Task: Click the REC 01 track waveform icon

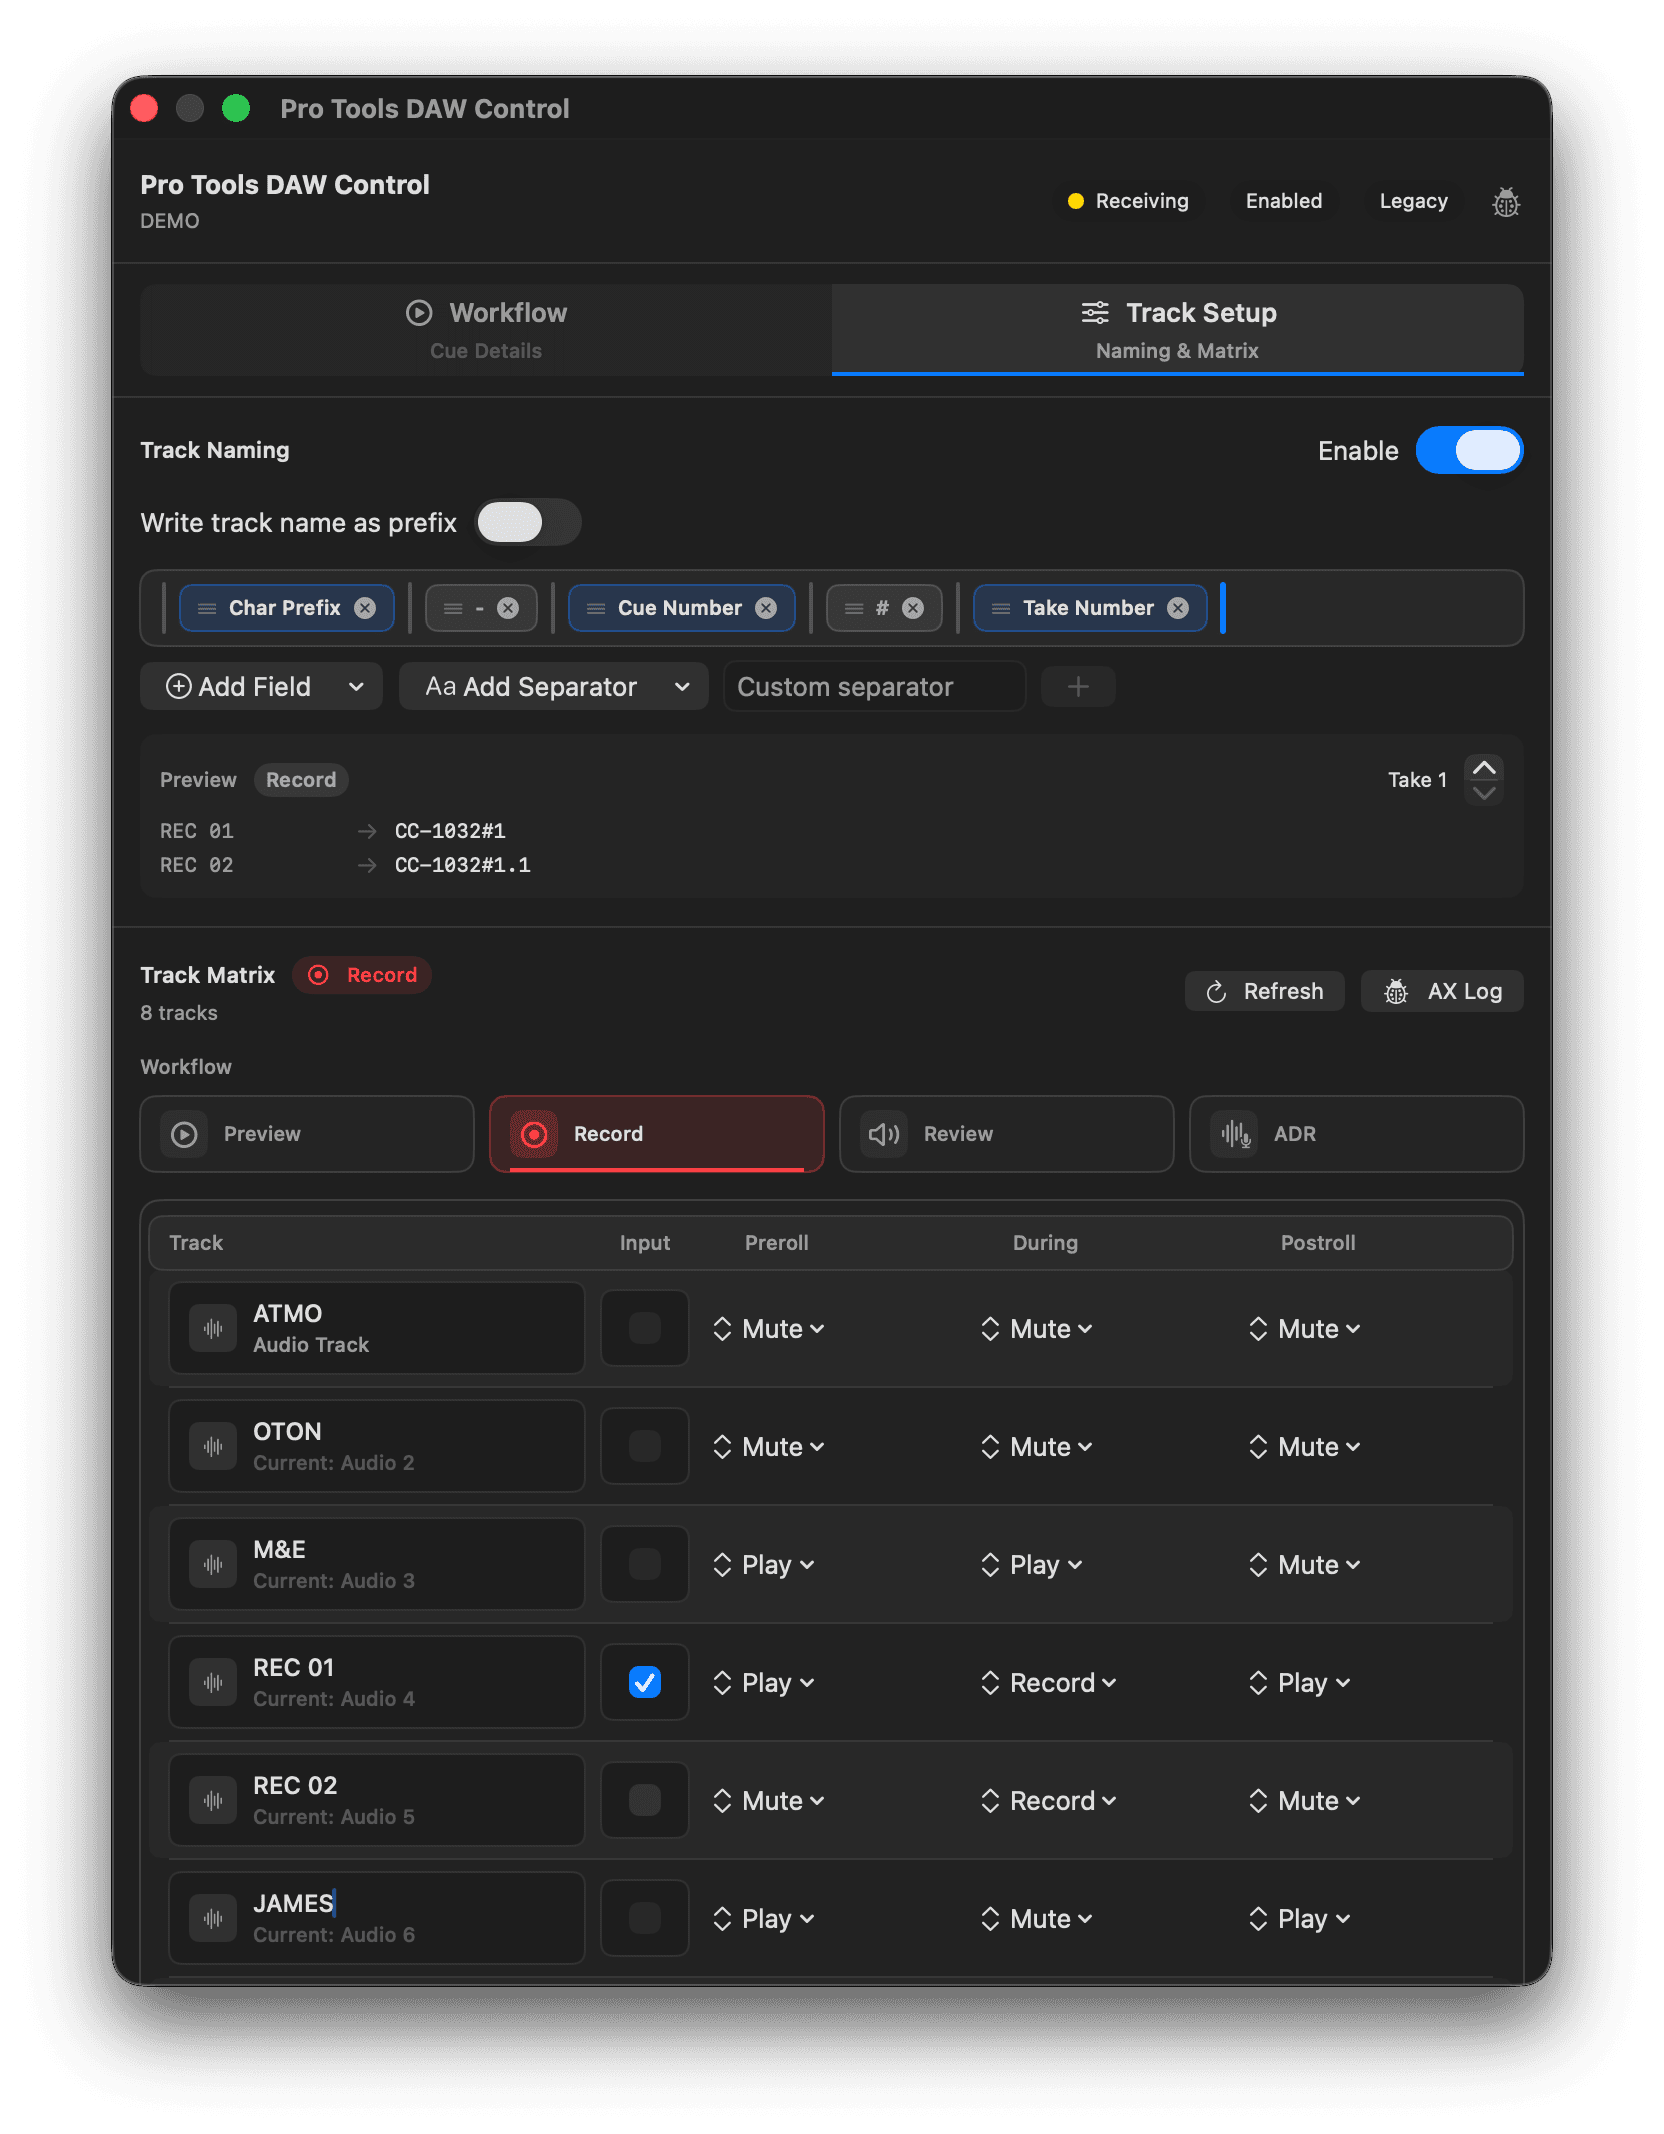Action: [x=213, y=1682]
